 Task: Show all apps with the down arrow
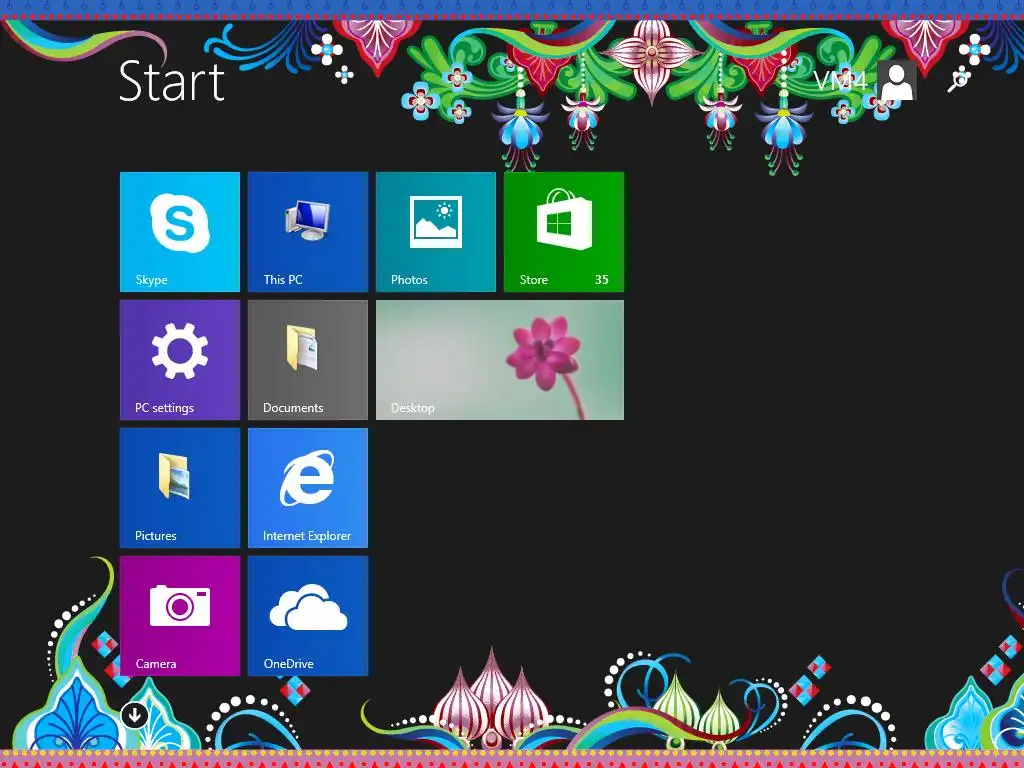click(x=135, y=715)
